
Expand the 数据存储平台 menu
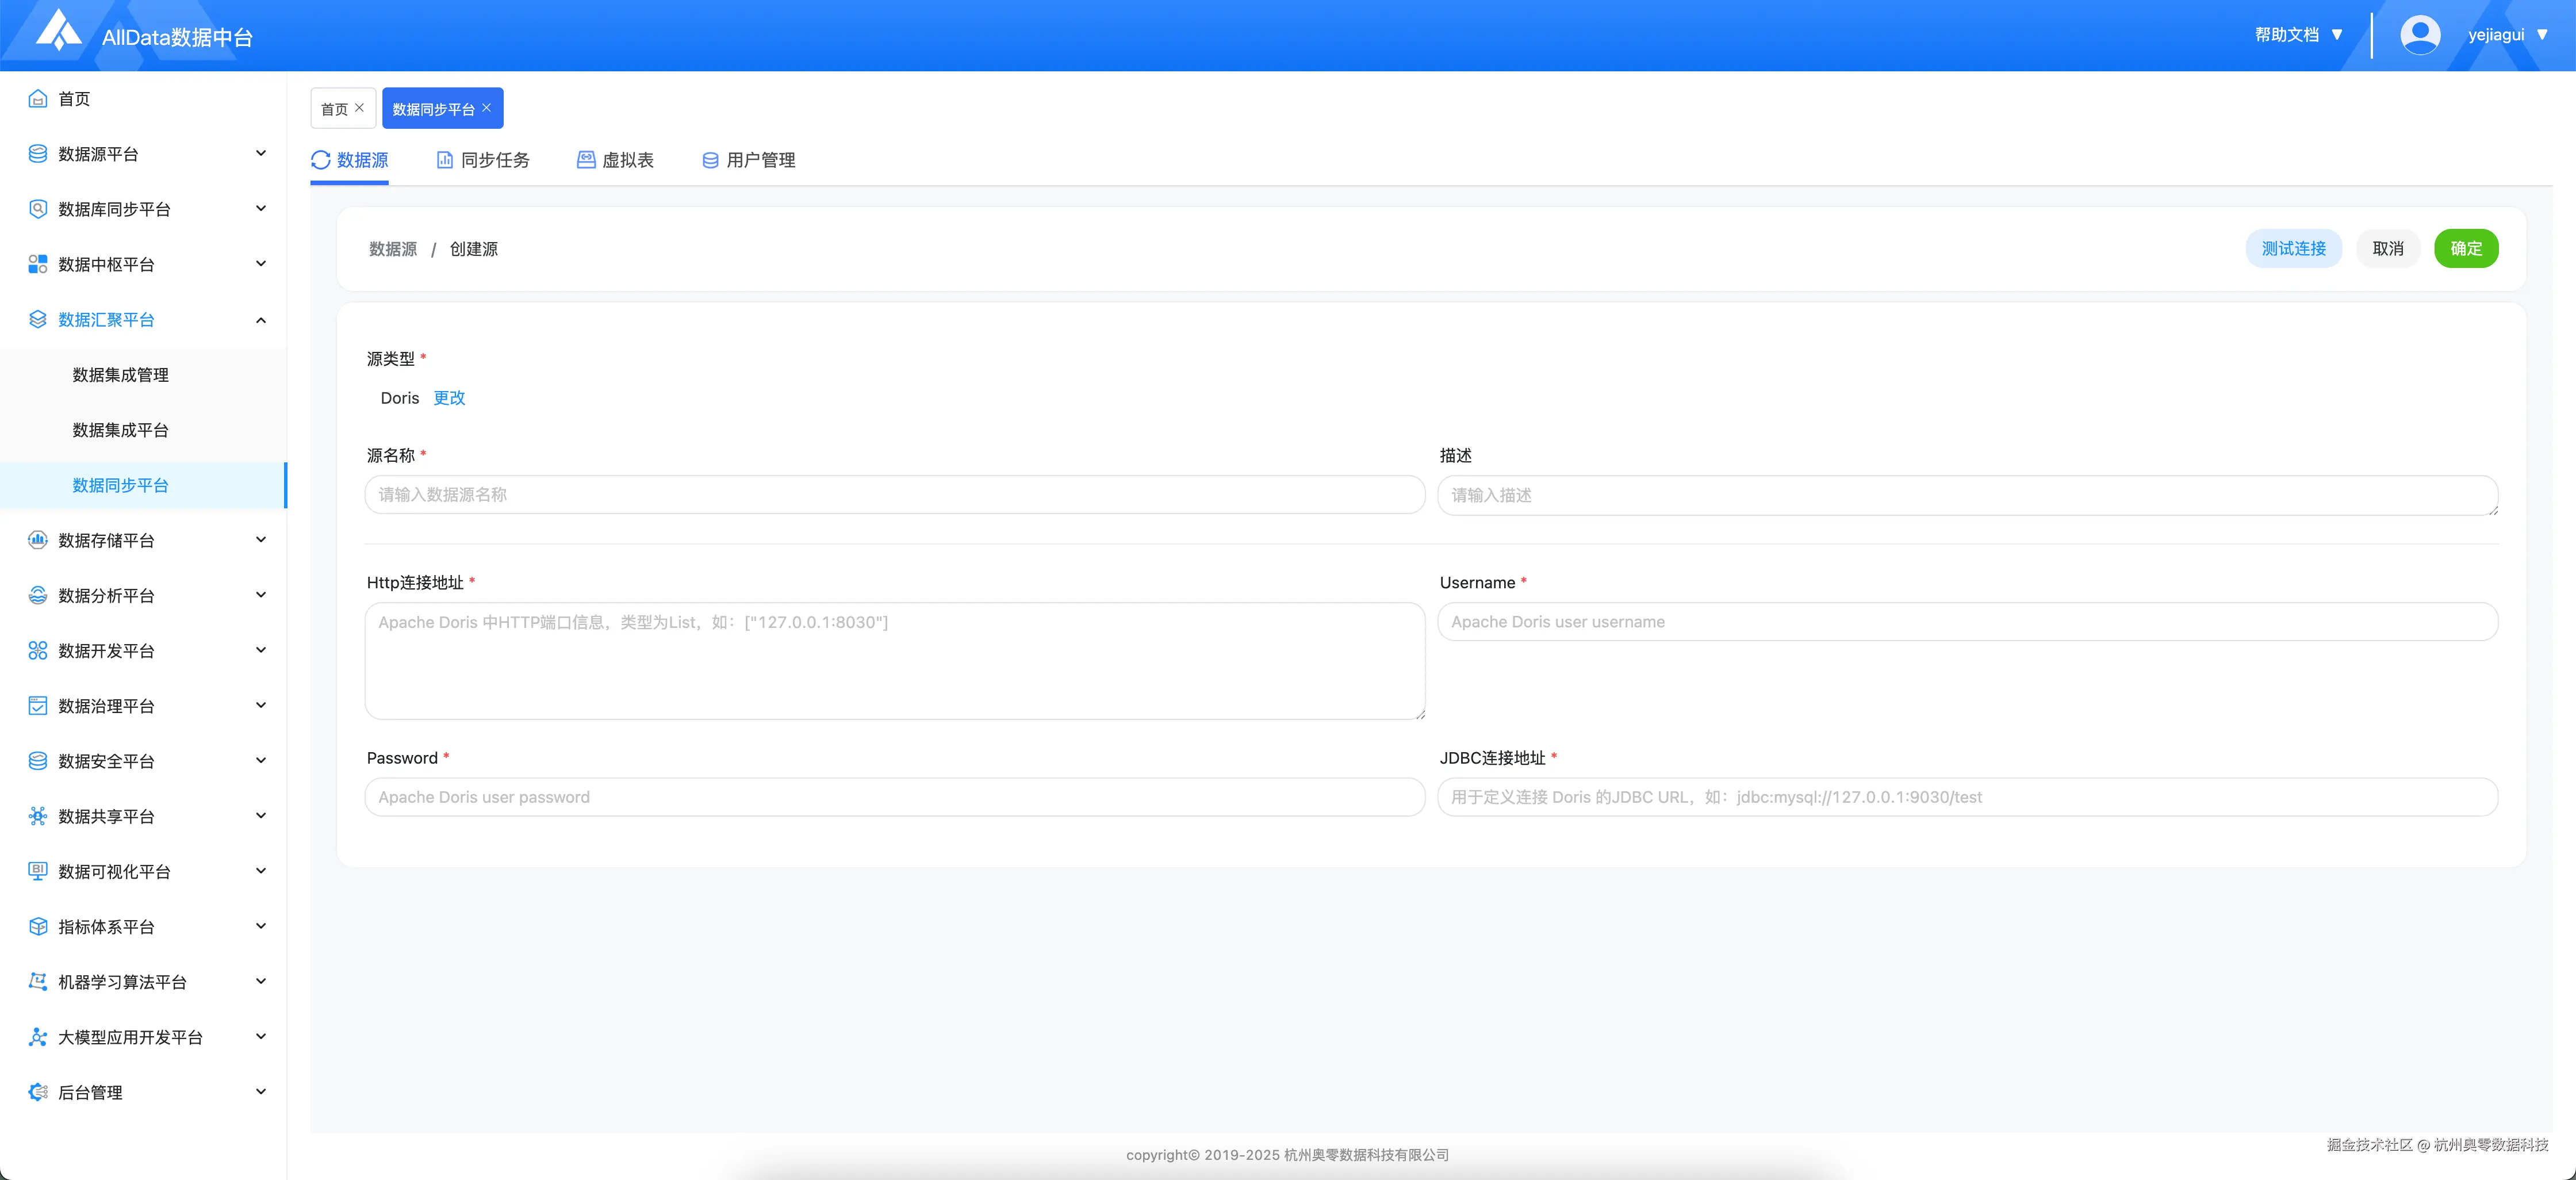point(261,540)
